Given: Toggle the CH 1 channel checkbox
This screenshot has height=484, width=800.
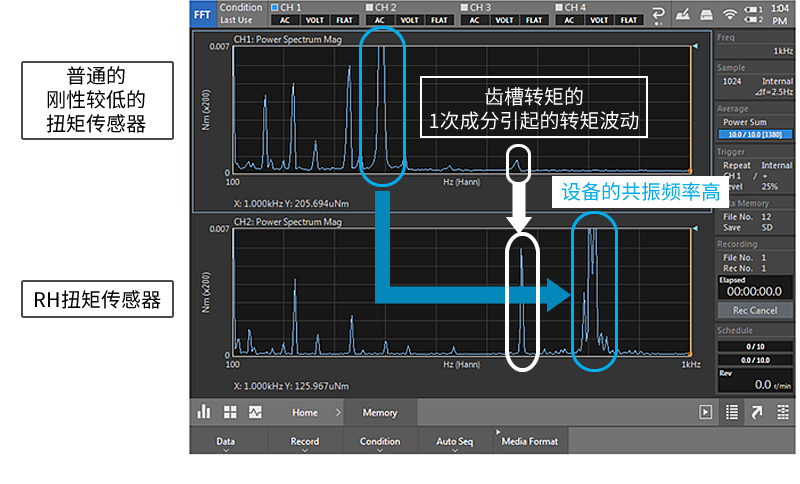Looking at the screenshot, I should [x=276, y=7].
